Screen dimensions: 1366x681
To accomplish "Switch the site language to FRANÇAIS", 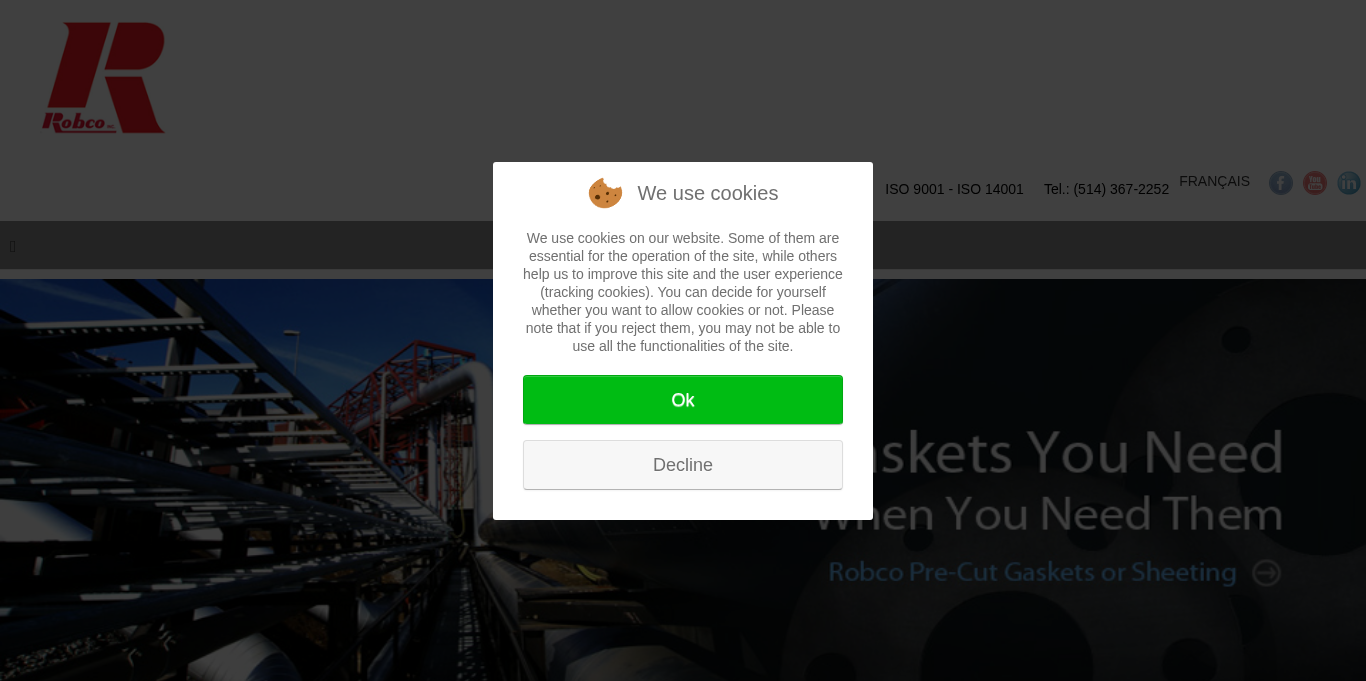I will [x=1214, y=181].
